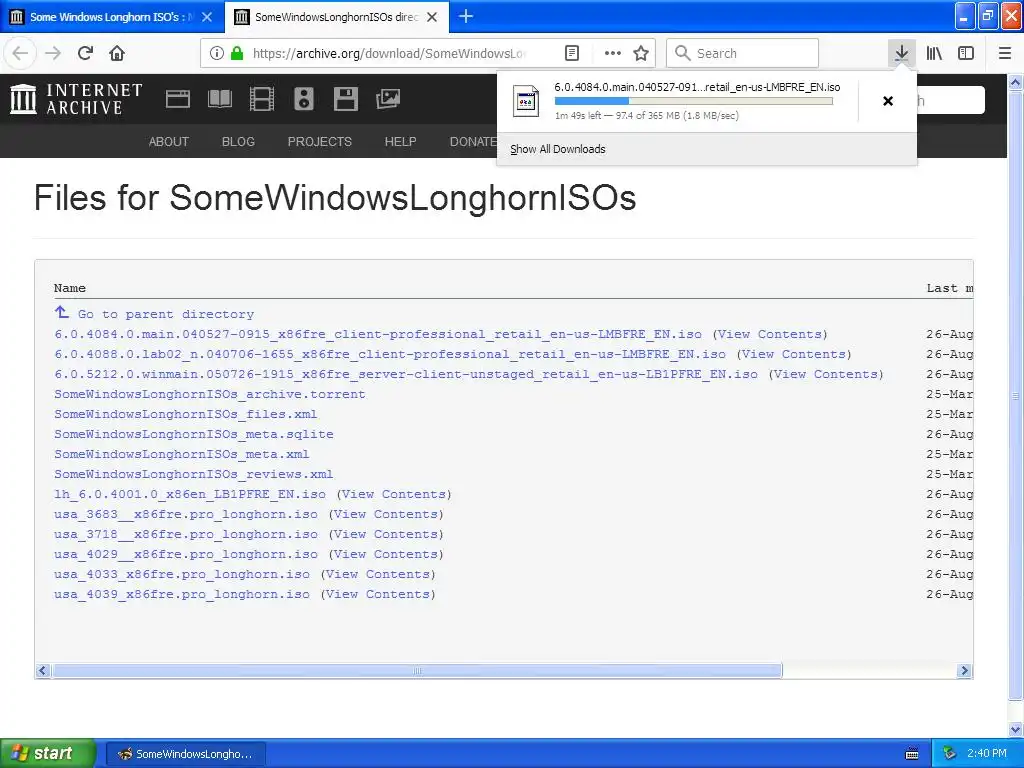Click the 2:40 PM system clock
1024x768 pixels.
coord(987,753)
